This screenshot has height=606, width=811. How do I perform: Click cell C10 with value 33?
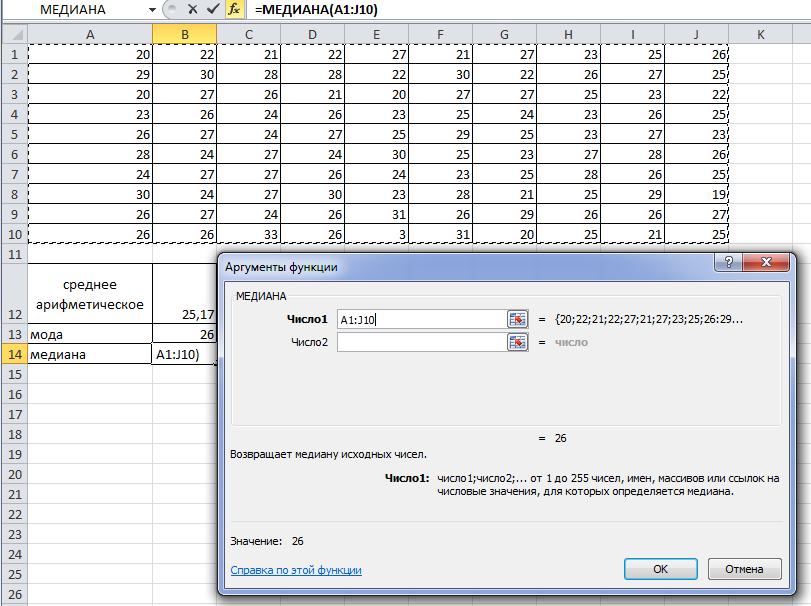(x=248, y=234)
